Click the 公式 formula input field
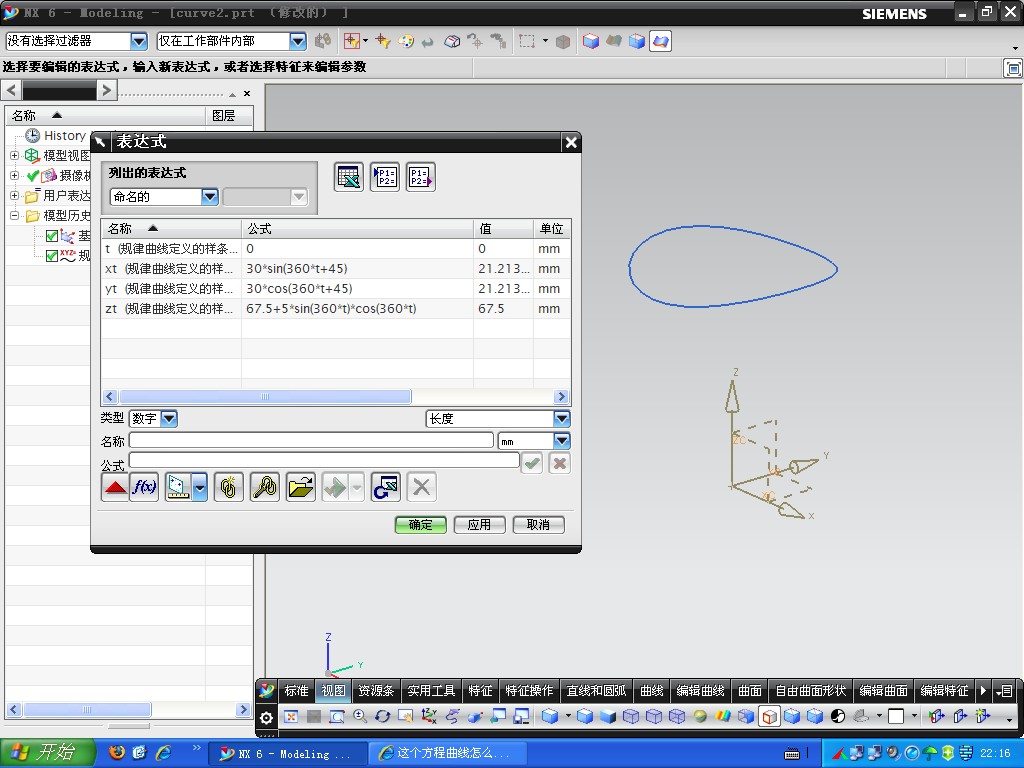This screenshot has width=1024, height=768. (324, 460)
